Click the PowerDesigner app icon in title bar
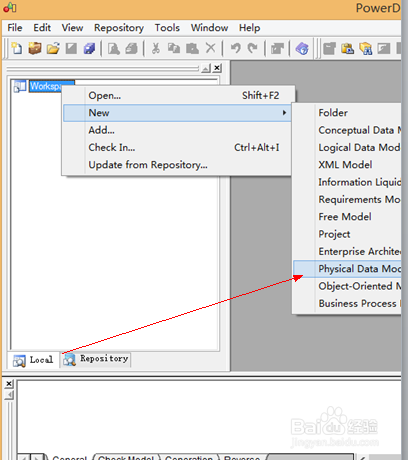The height and width of the screenshot is (460, 408). point(10,7)
